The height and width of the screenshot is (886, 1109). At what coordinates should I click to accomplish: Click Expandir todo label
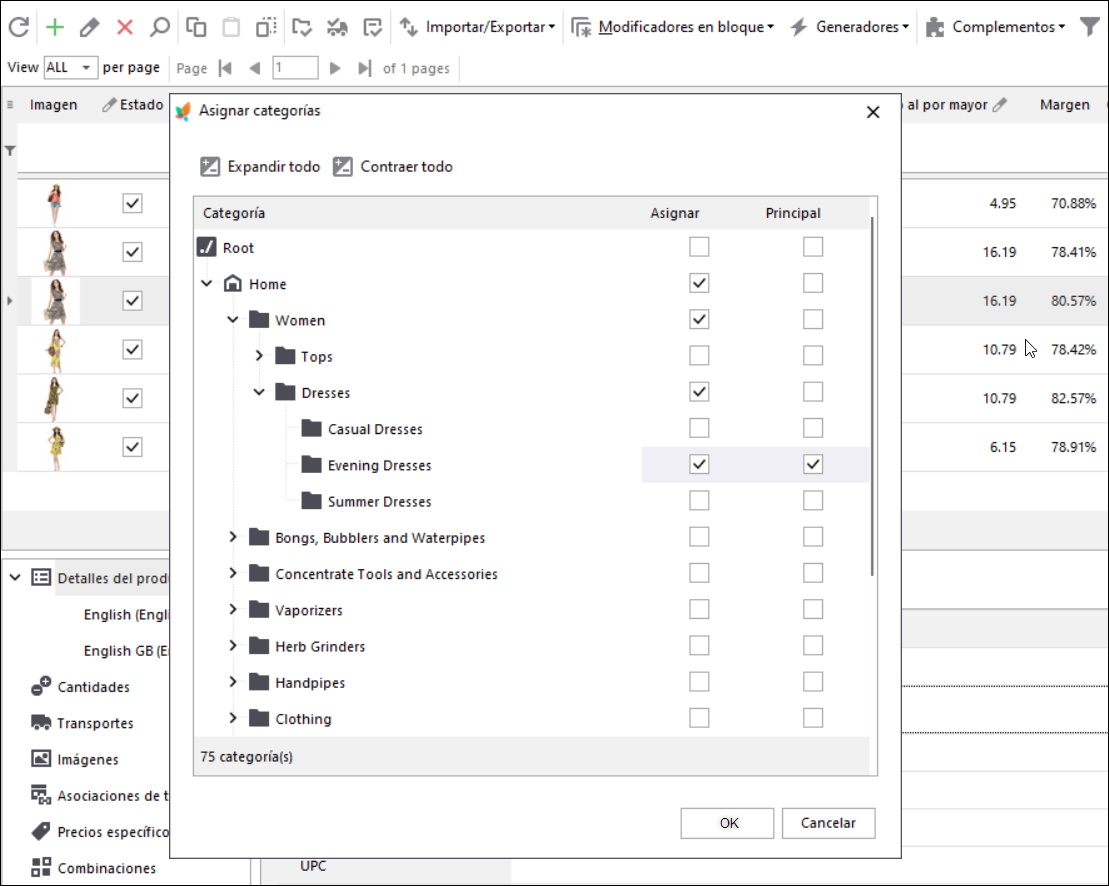(274, 167)
